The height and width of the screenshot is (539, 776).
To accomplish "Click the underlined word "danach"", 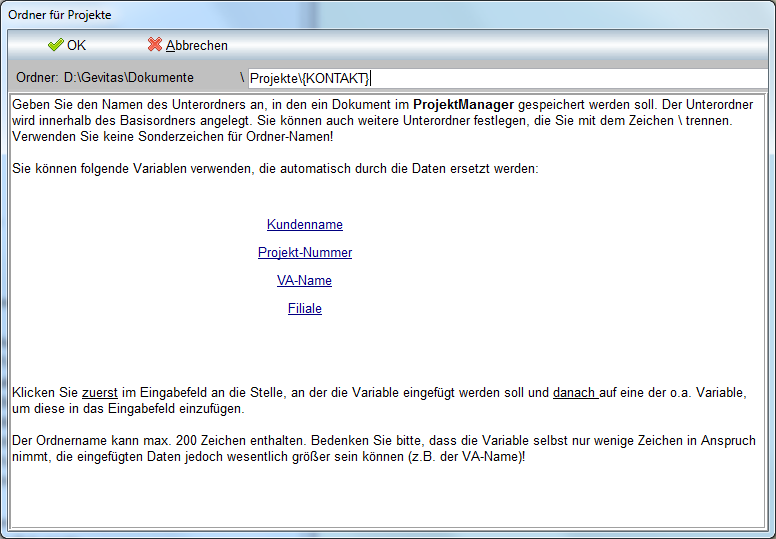I will (x=575, y=393).
